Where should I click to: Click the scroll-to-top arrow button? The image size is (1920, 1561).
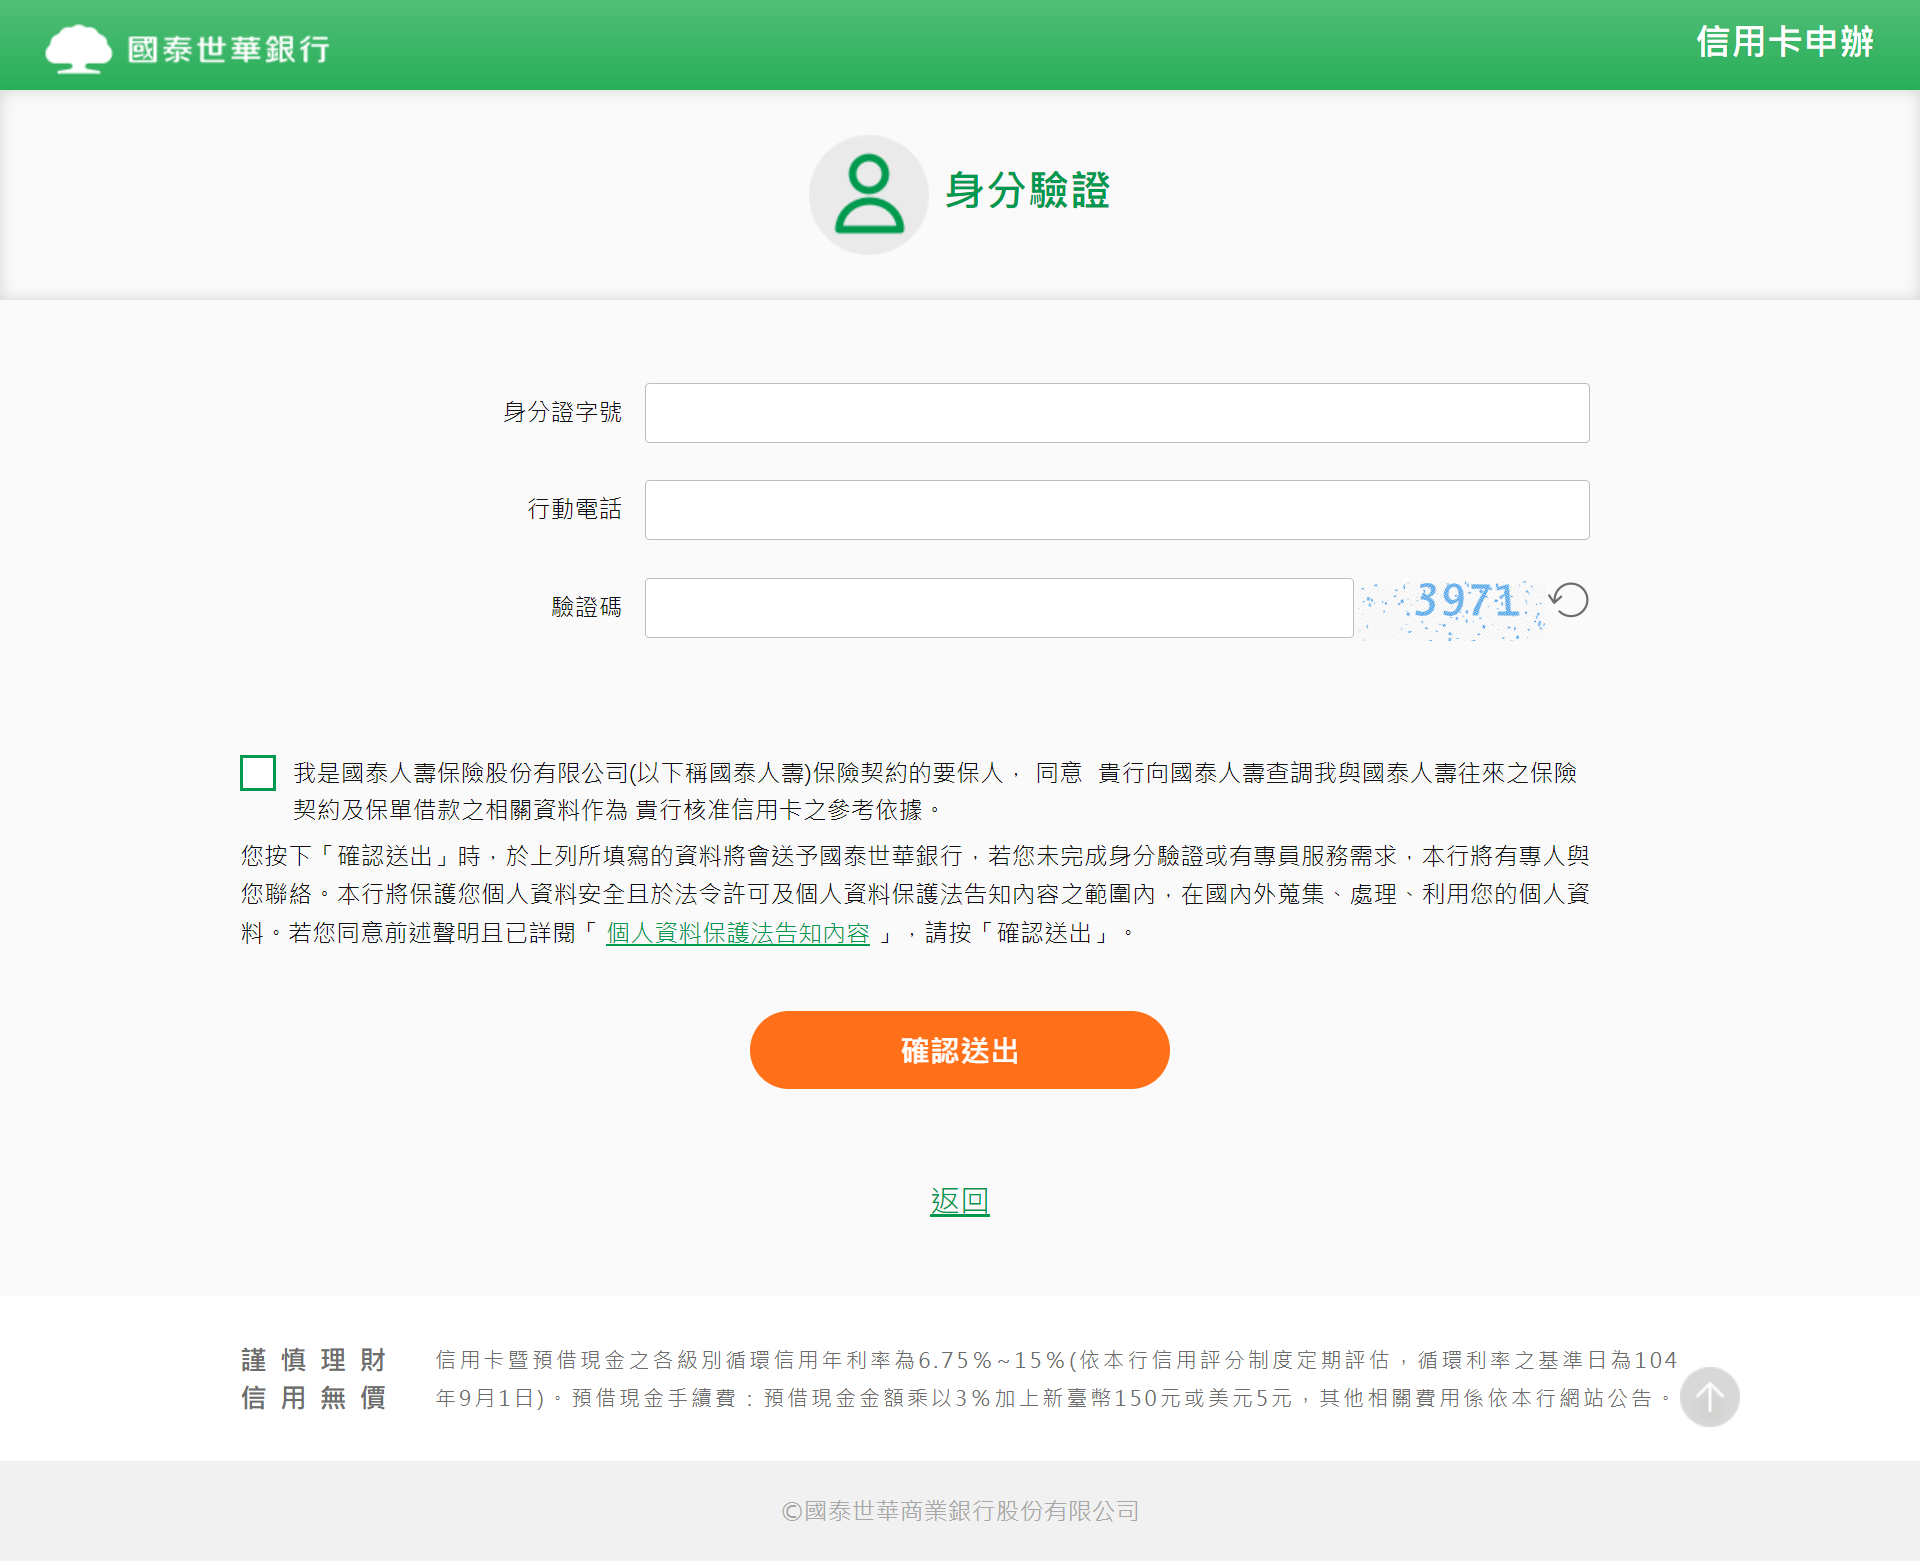(1709, 1397)
